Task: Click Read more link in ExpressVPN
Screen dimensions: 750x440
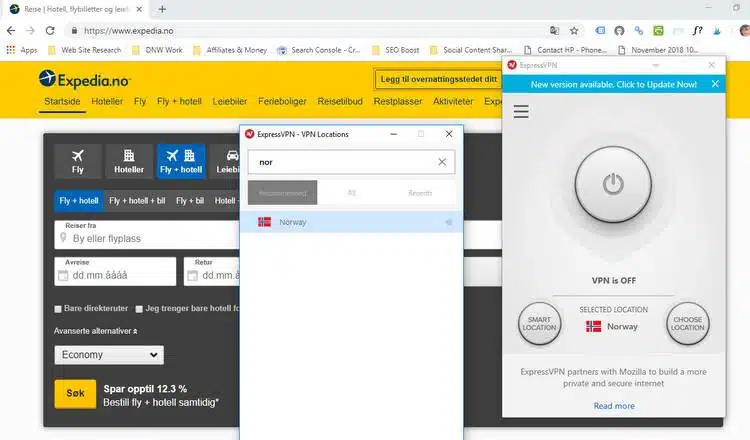Action: click(x=614, y=406)
